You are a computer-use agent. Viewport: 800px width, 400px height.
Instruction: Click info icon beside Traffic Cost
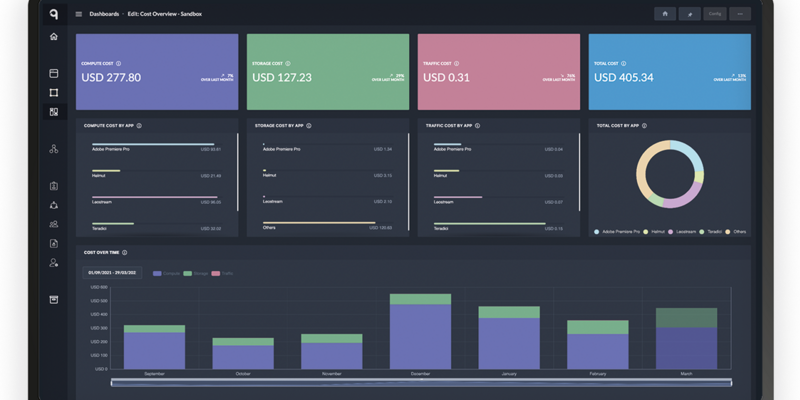(456, 64)
